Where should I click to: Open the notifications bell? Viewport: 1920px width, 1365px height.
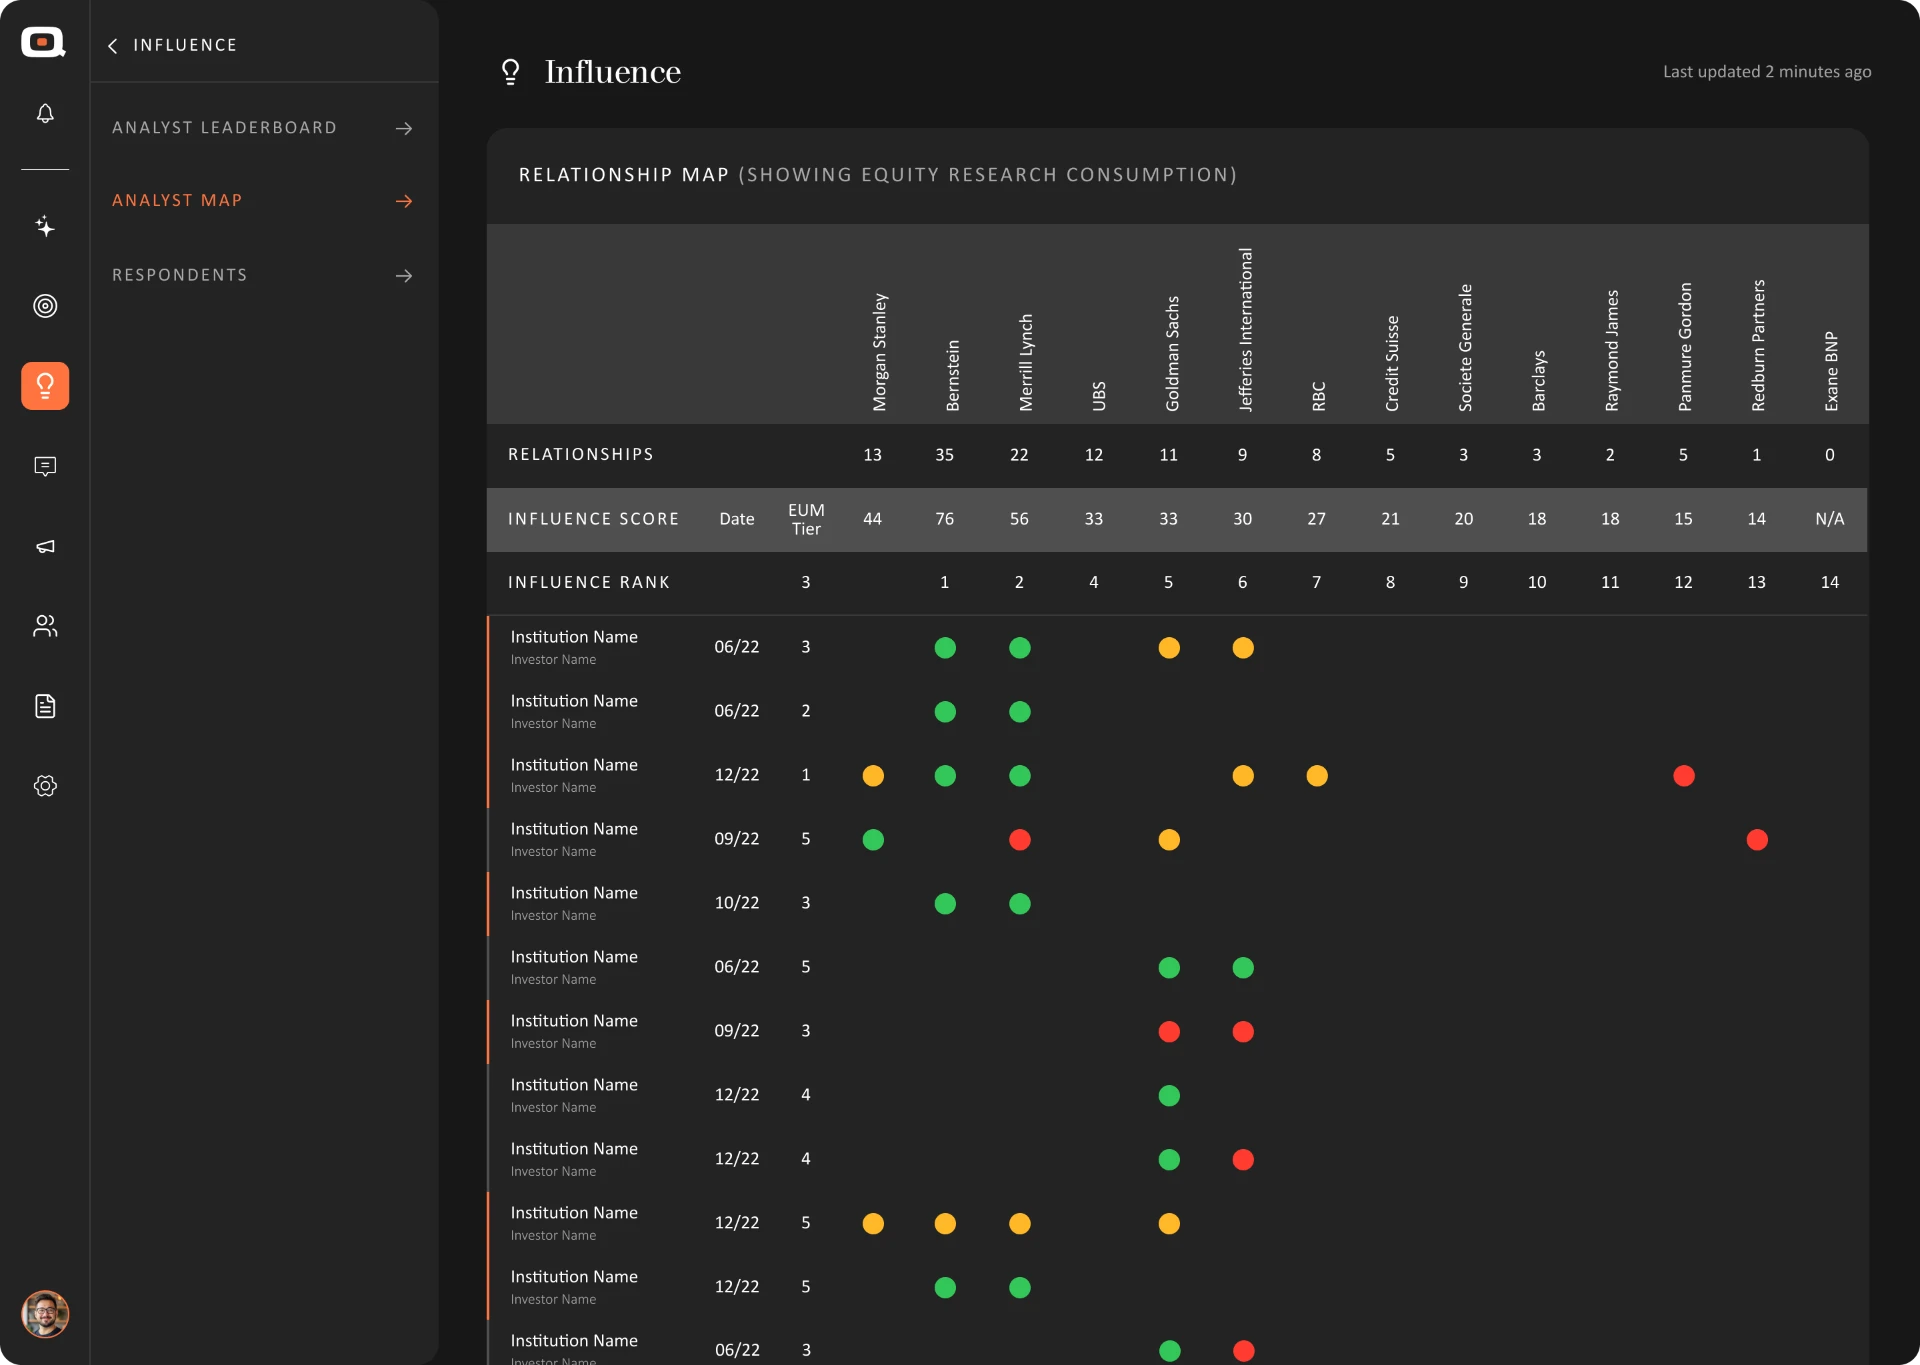(x=45, y=113)
